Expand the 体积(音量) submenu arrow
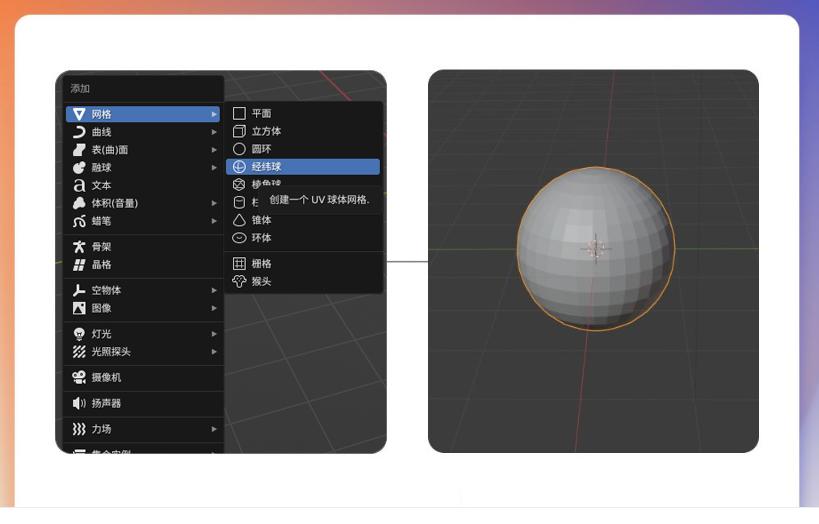The width and height of the screenshot is (819, 524). coord(214,203)
